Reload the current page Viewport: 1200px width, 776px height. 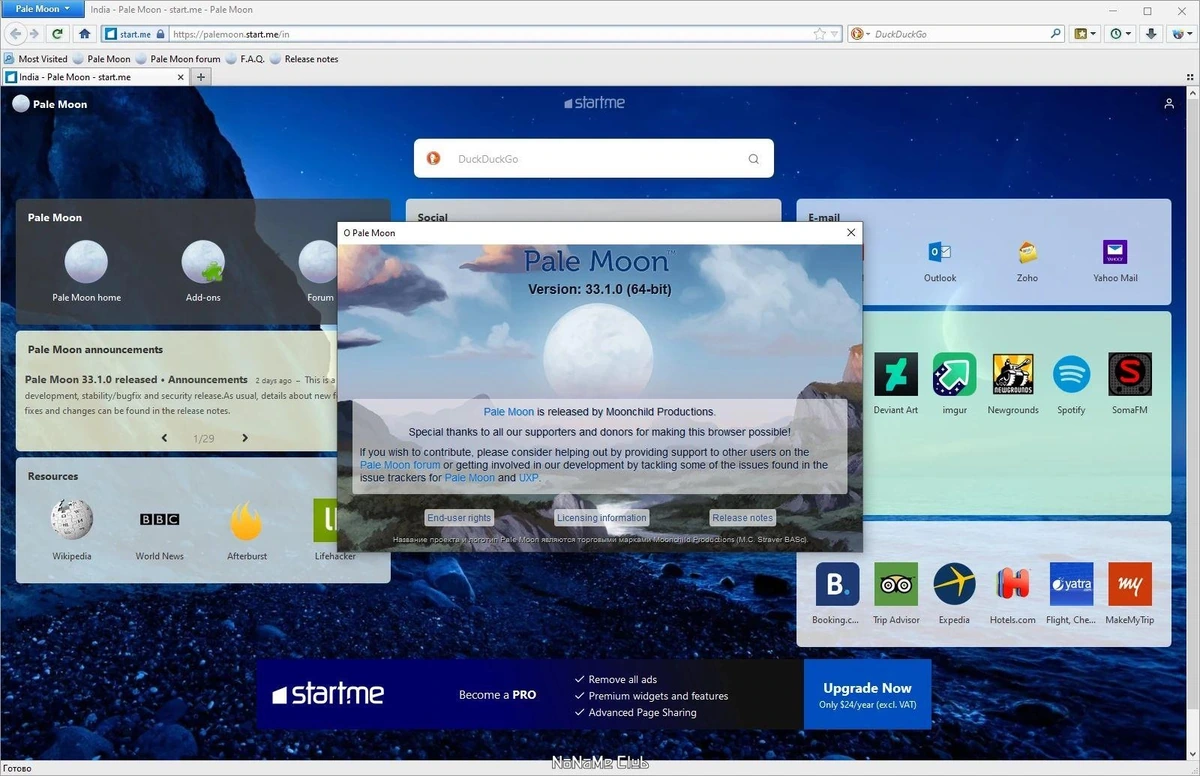(58, 34)
